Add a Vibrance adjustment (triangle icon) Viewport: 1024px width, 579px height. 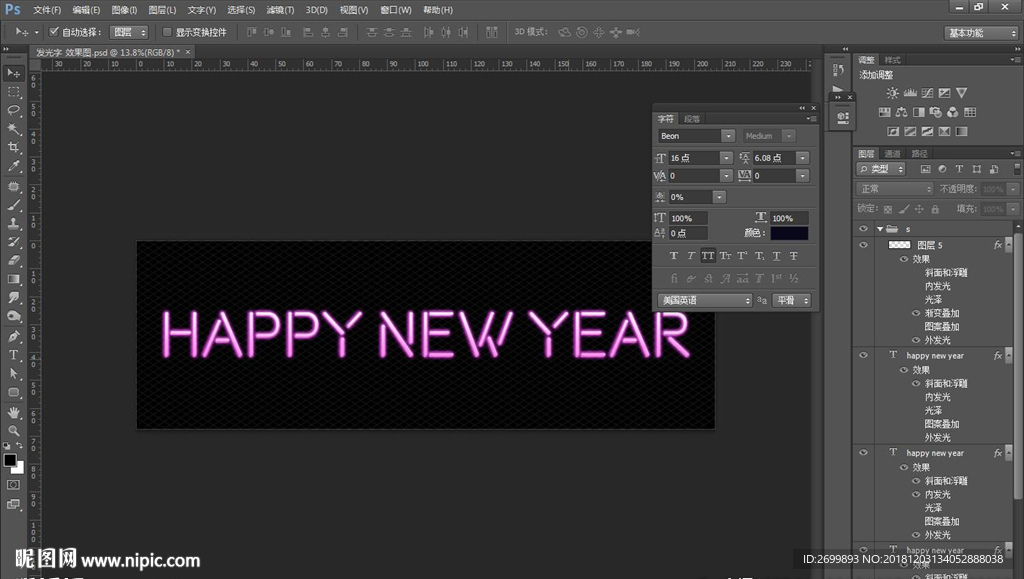point(961,93)
